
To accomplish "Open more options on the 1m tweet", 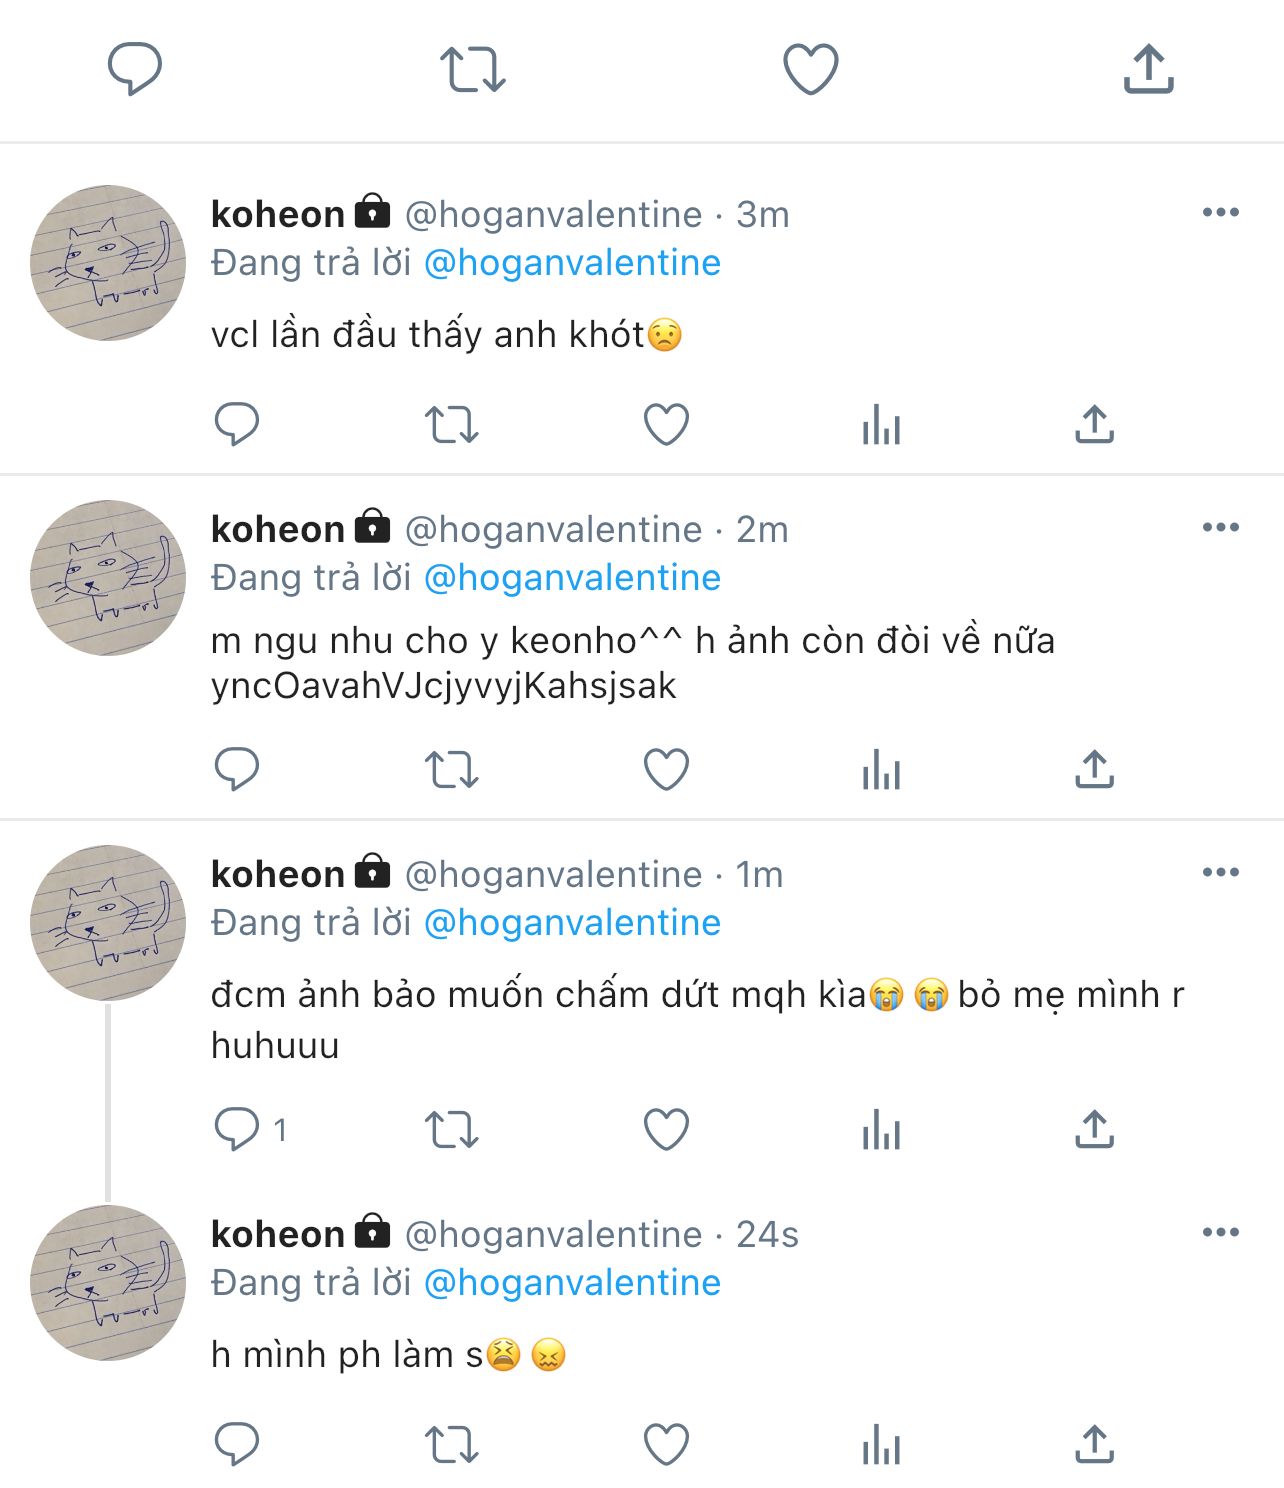I will pyautogui.click(x=1220, y=872).
